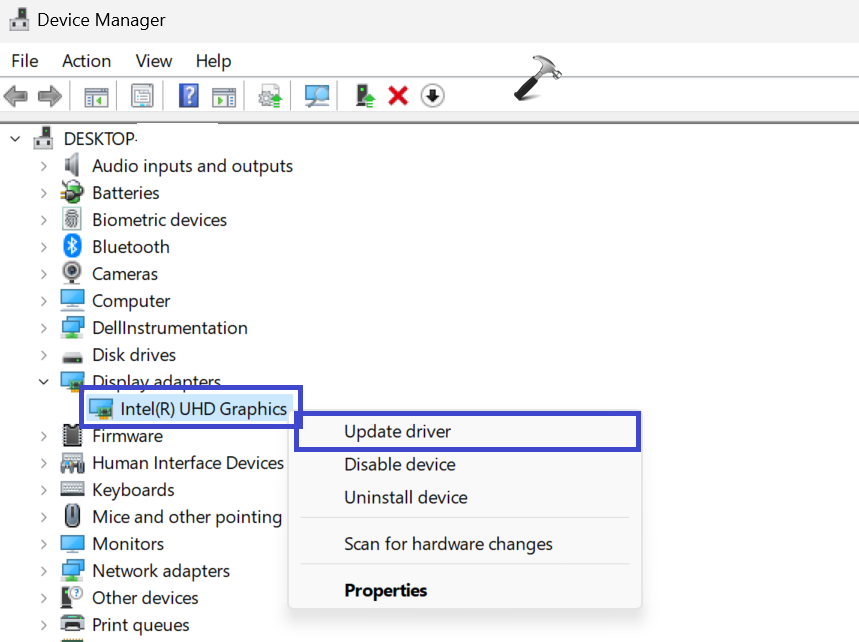
Task: Select the Intel(R) UHD Graphics device
Action: 190,409
